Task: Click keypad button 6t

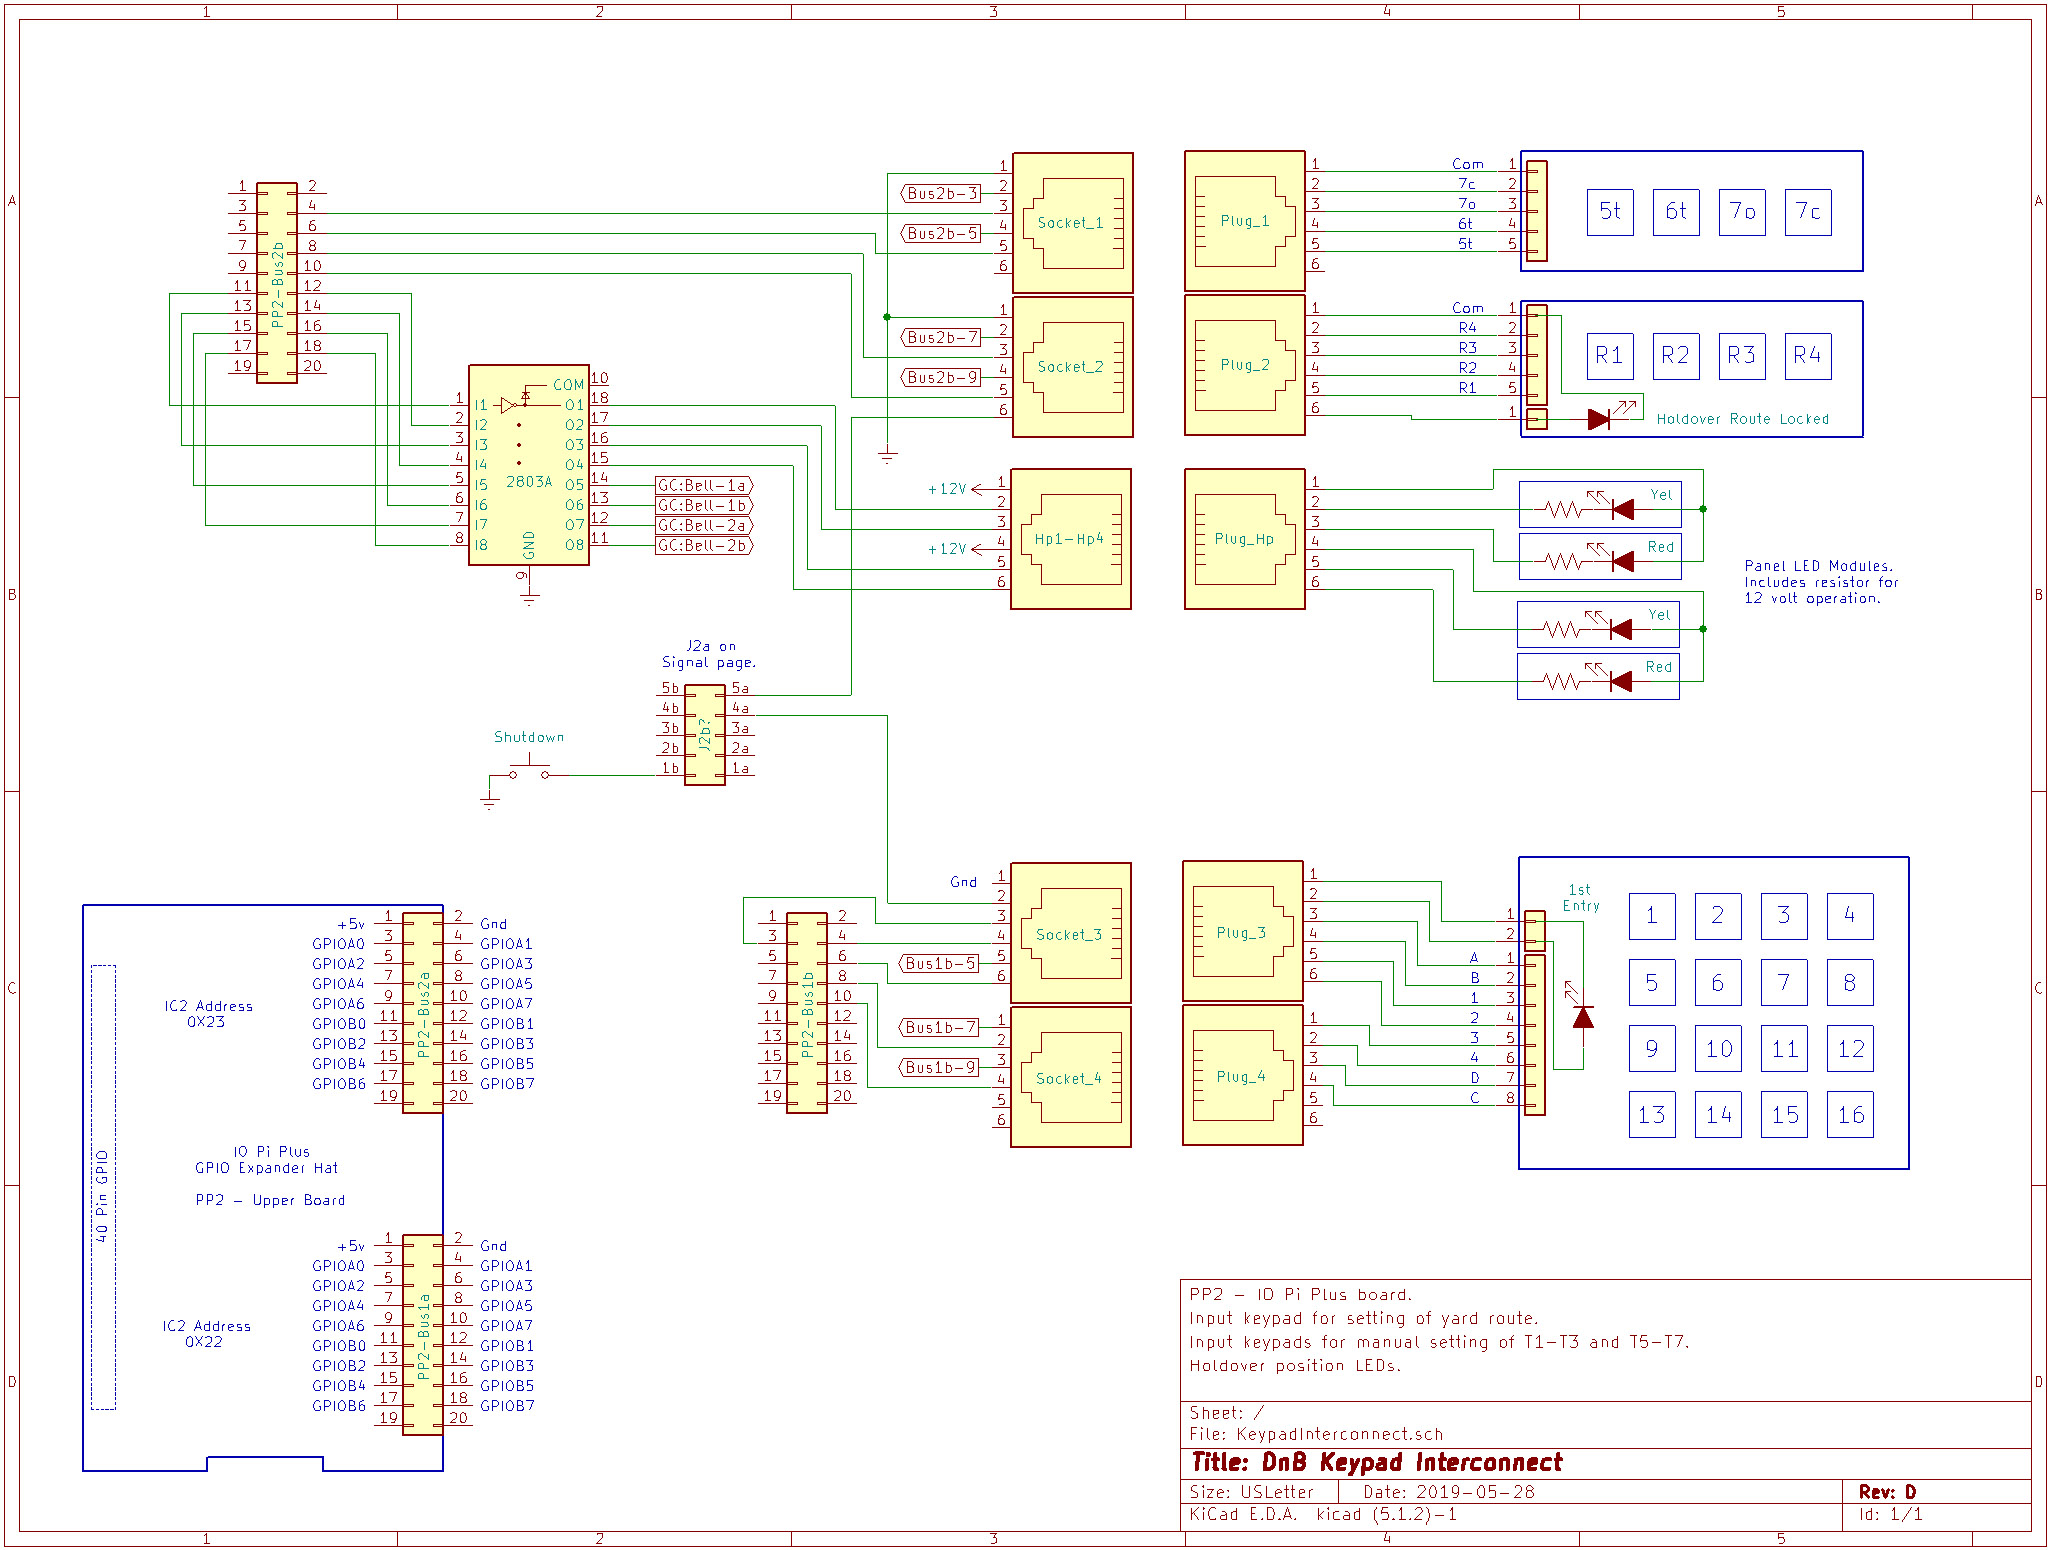Action: click(x=1676, y=212)
